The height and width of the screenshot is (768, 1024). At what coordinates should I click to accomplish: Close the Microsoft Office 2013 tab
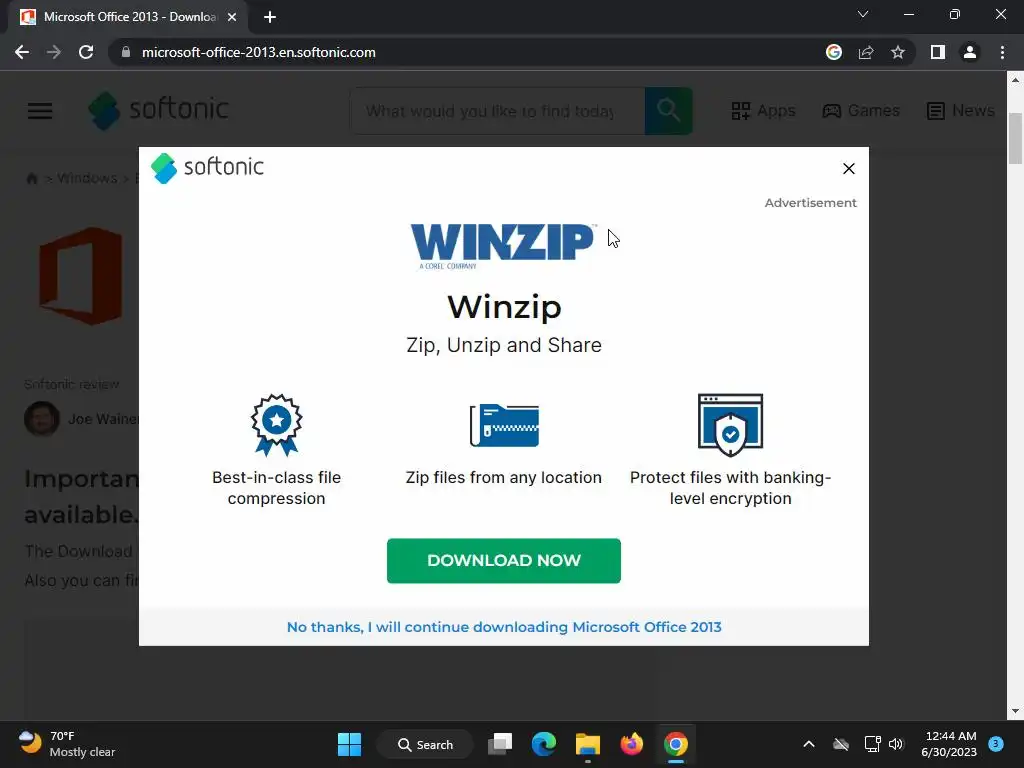[232, 17]
